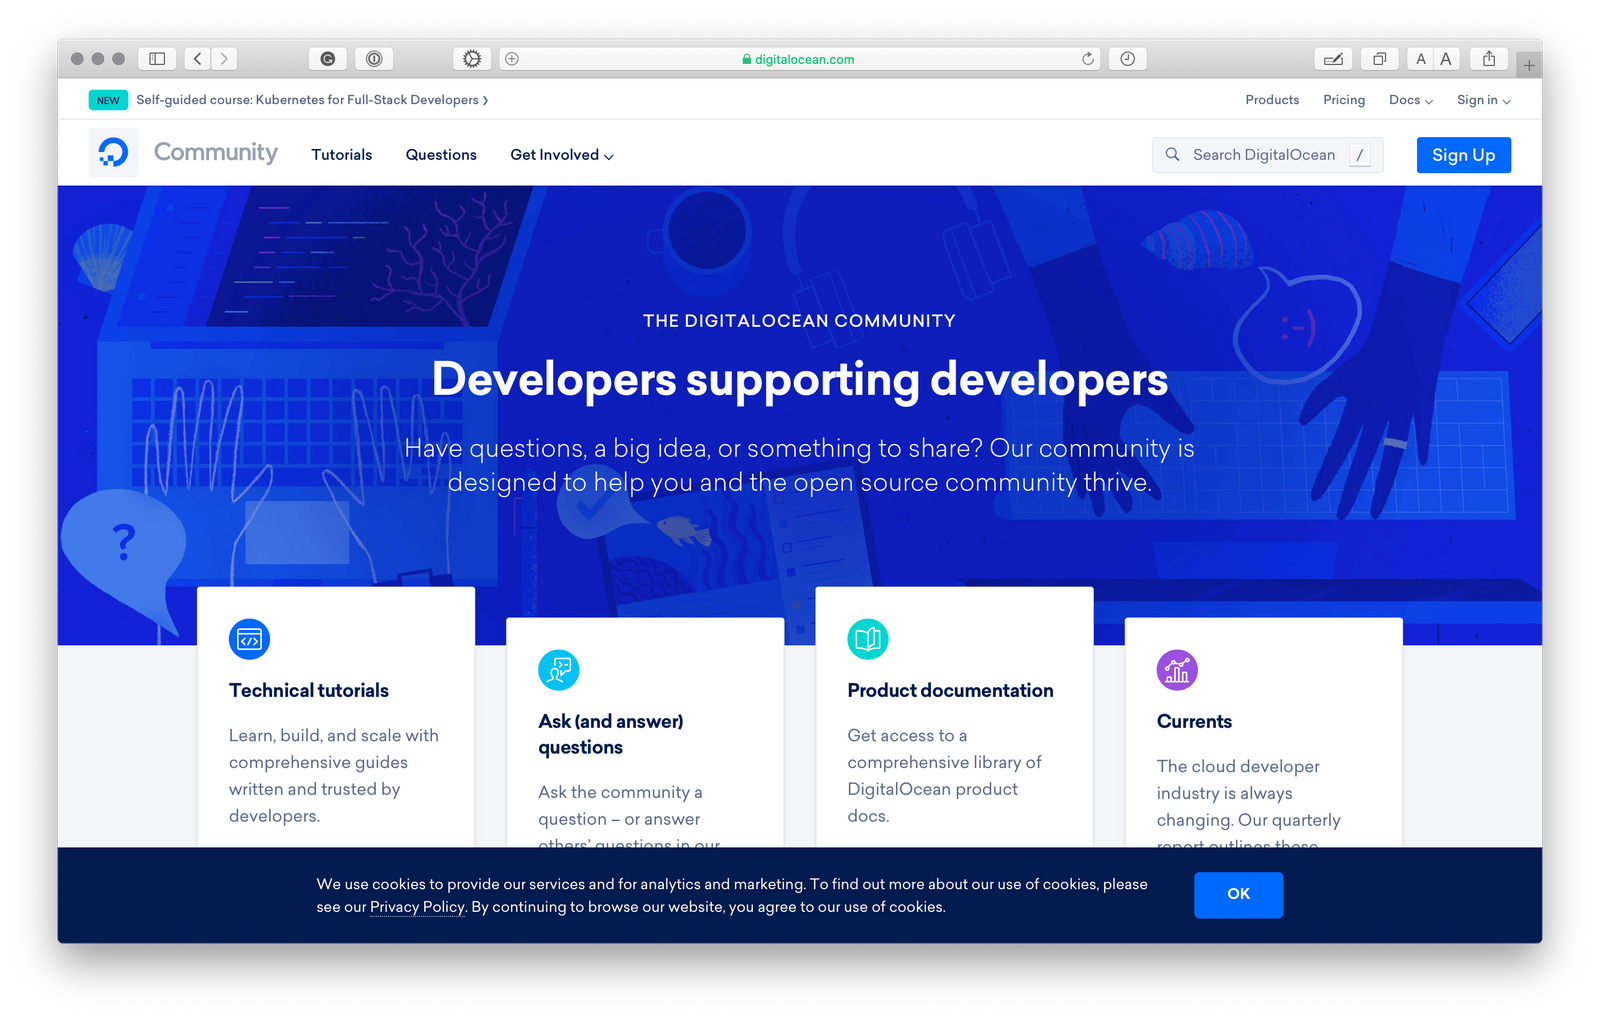Expand the Docs dropdown menu

[x=1410, y=100]
